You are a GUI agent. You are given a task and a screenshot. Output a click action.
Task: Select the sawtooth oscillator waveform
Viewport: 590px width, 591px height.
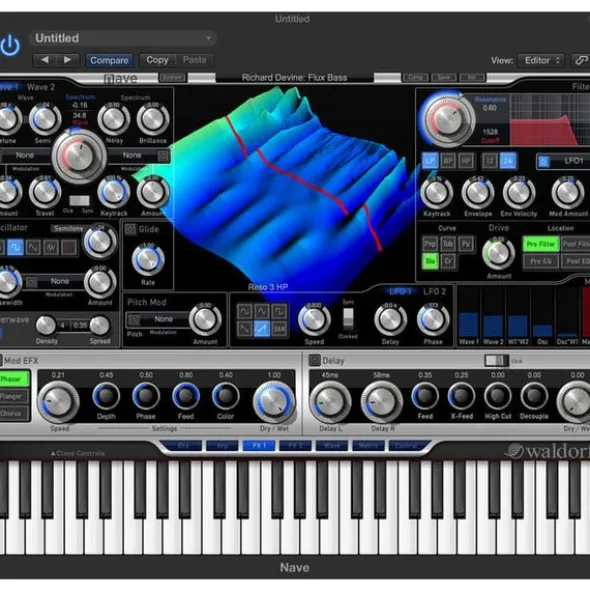[33, 248]
